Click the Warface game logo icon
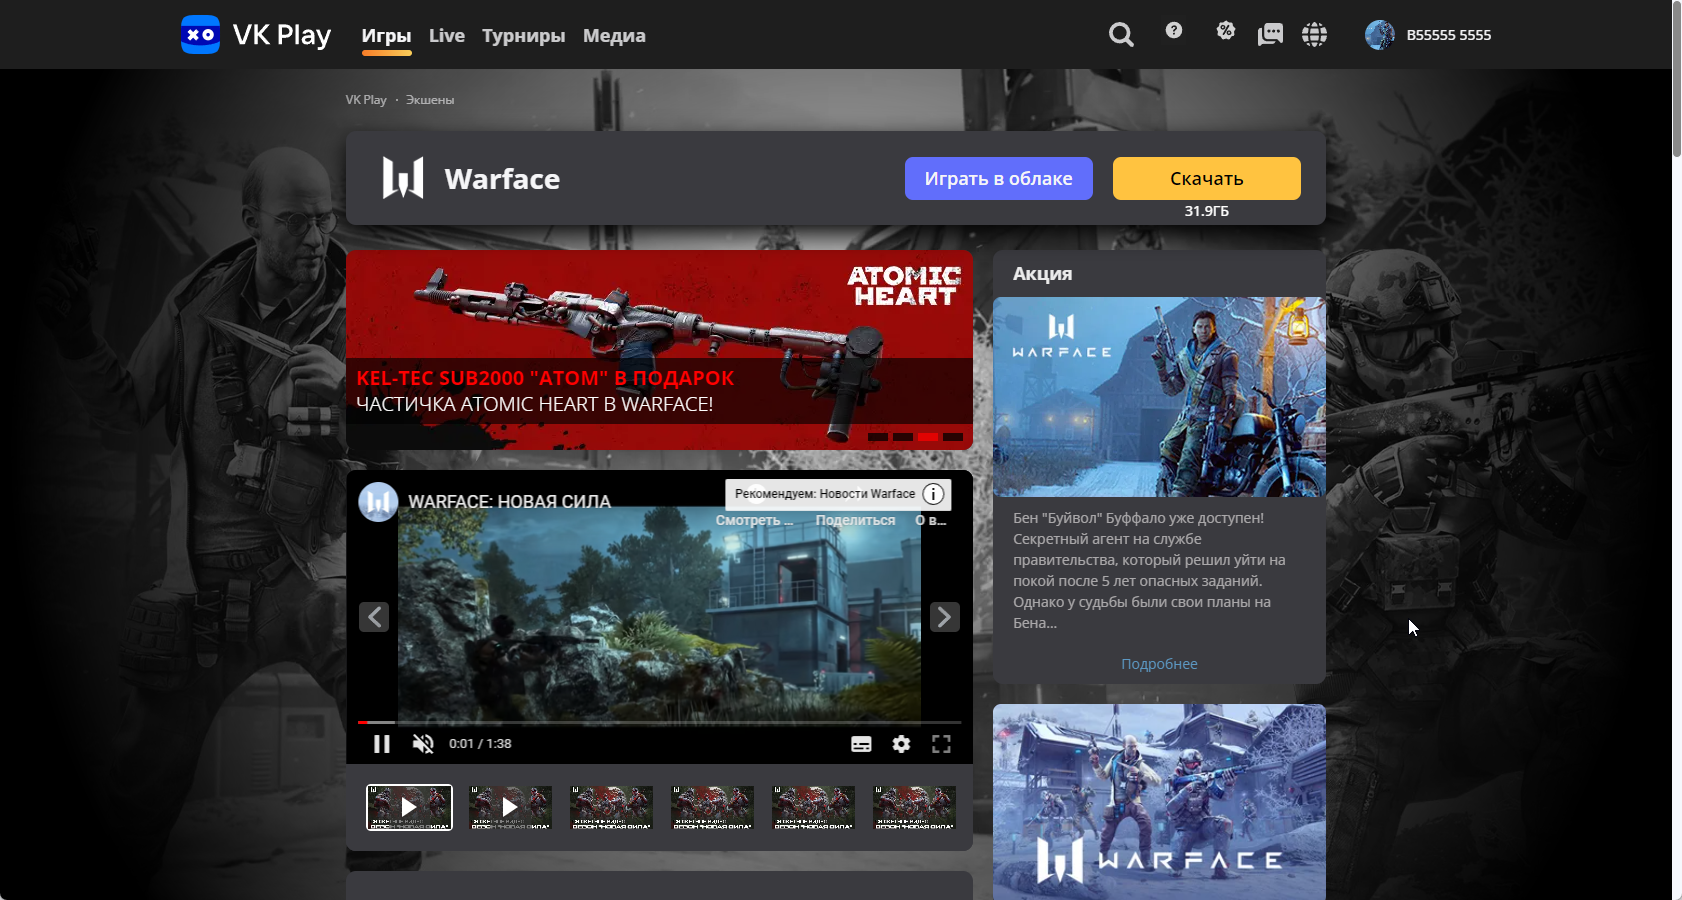 click(403, 178)
